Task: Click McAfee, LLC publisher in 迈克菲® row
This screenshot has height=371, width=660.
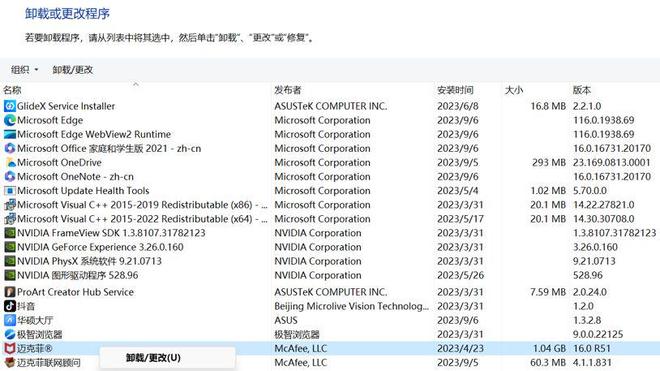Action: pos(301,349)
